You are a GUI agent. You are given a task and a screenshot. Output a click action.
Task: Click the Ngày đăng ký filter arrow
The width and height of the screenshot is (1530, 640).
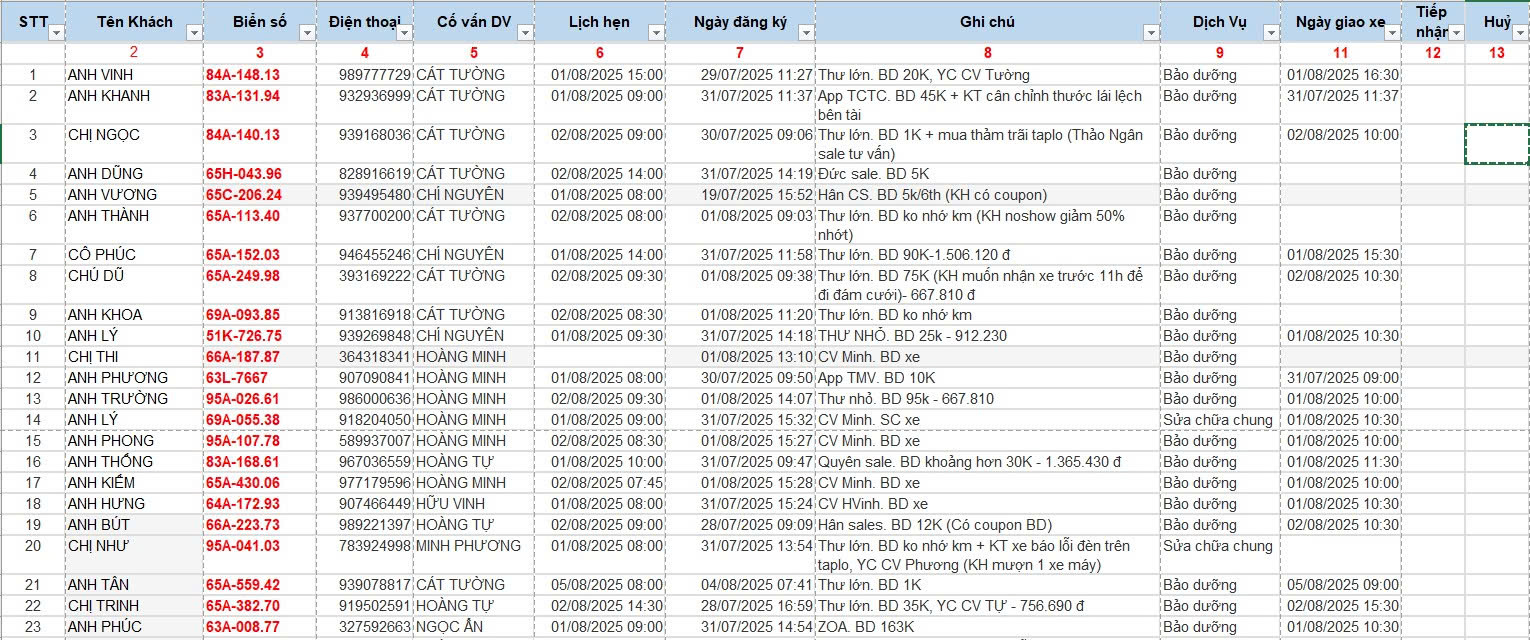point(805,33)
